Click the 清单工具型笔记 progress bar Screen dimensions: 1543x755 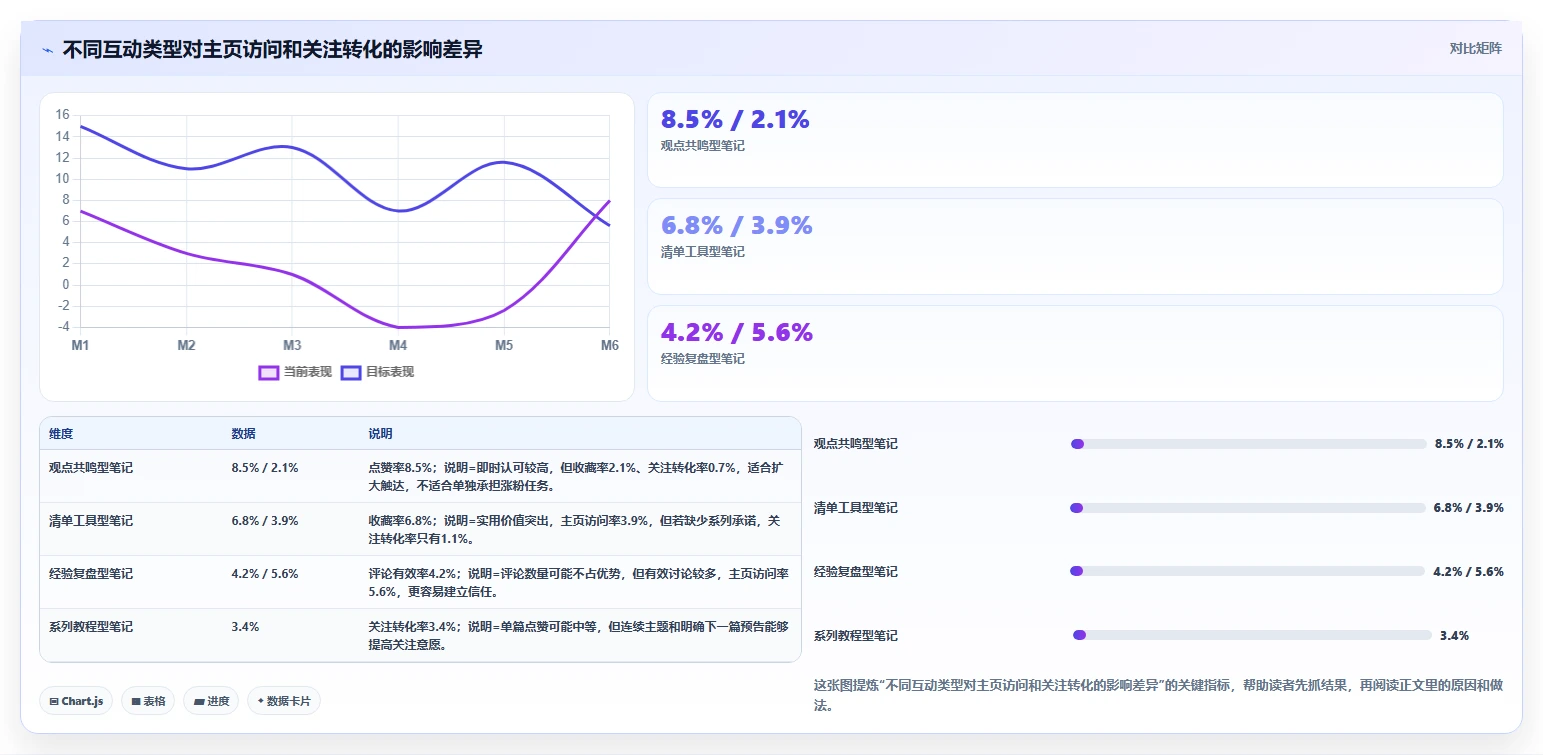tap(1248, 508)
